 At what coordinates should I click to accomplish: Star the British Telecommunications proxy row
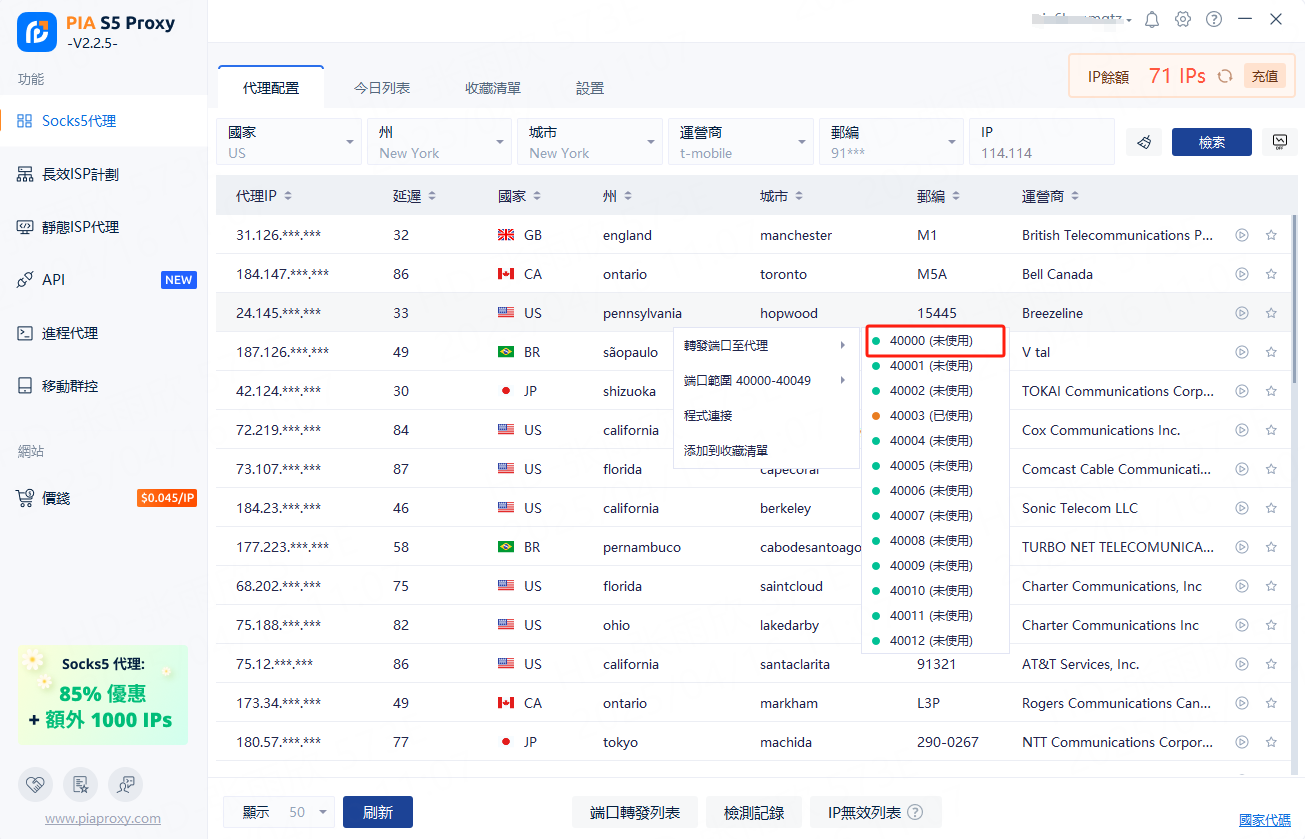(1271, 235)
